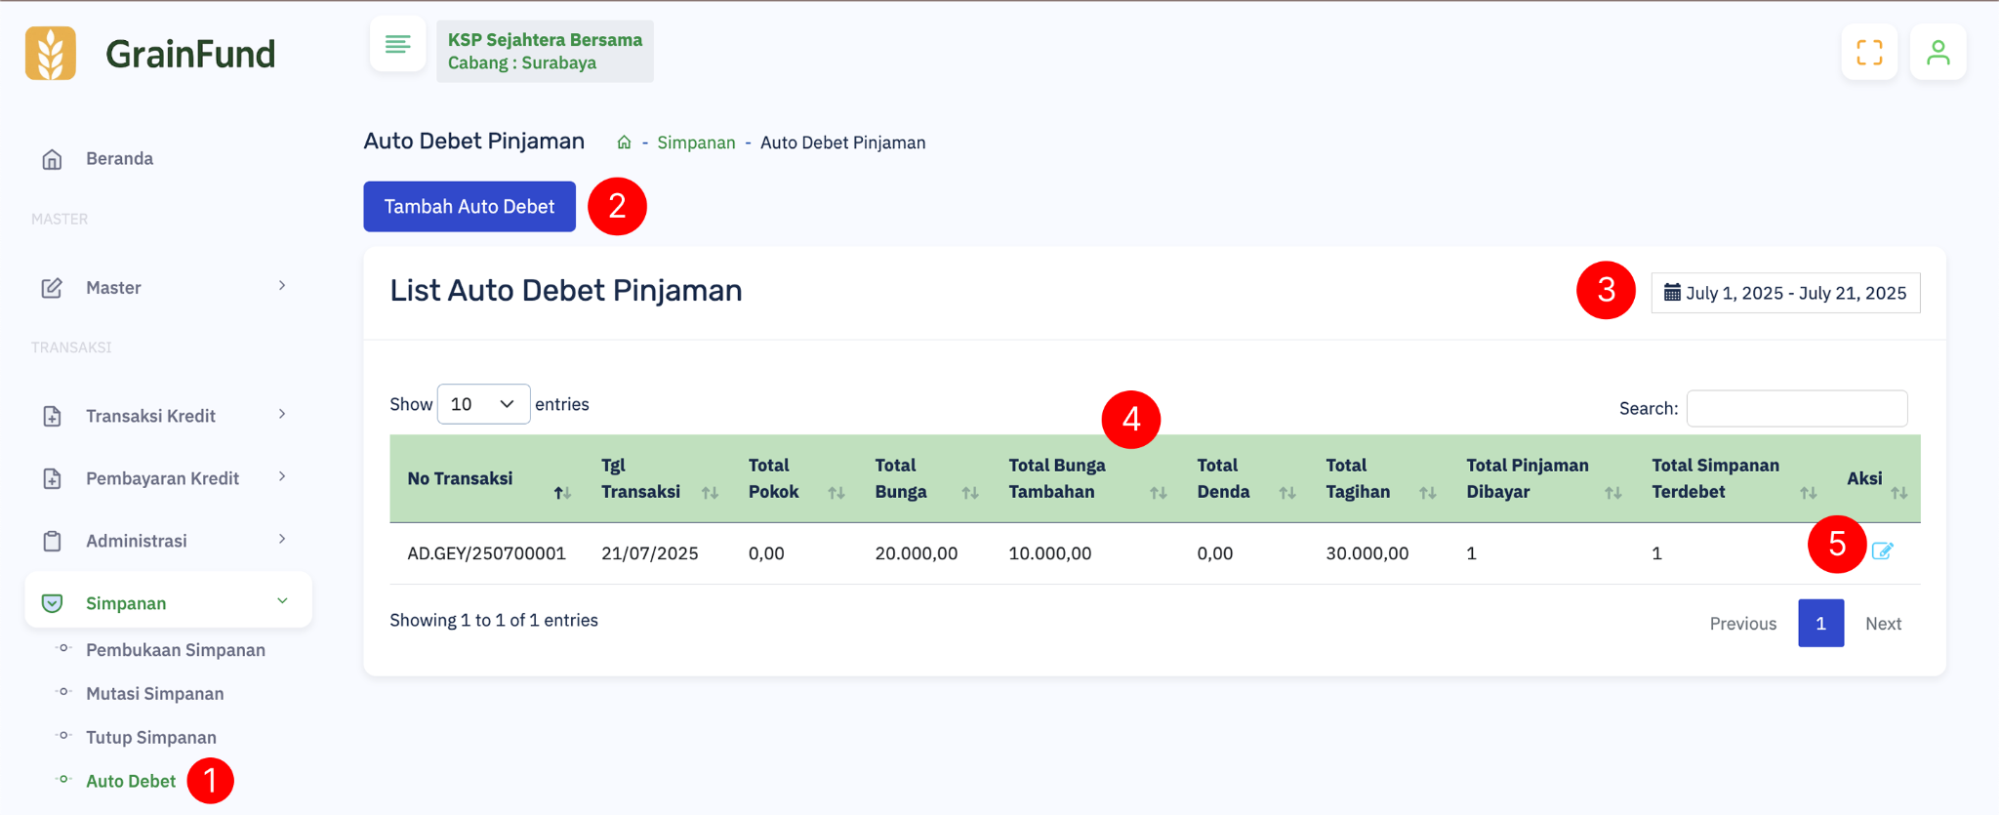Select Auto Debet in sidebar
1999x816 pixels.
[x=131, y=781]
